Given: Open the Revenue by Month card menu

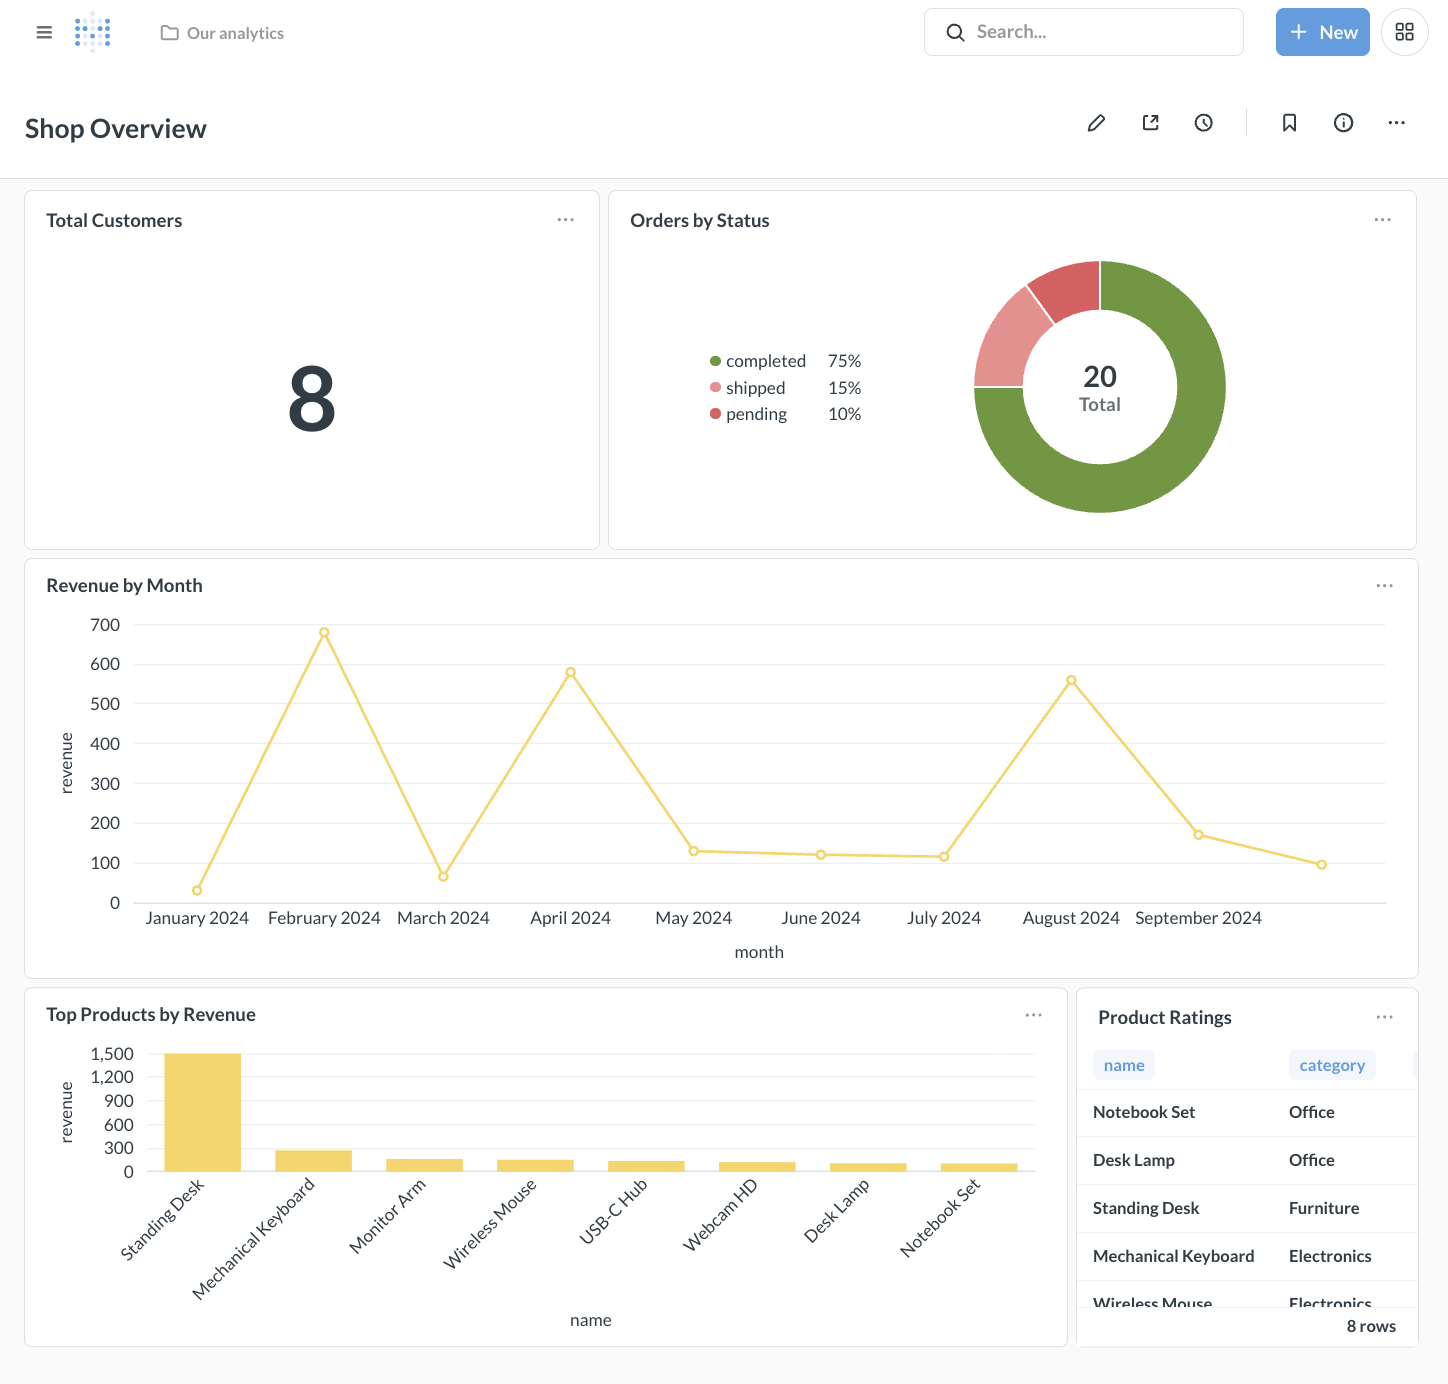Looking at the screenshot, I should coord(1385,585).
